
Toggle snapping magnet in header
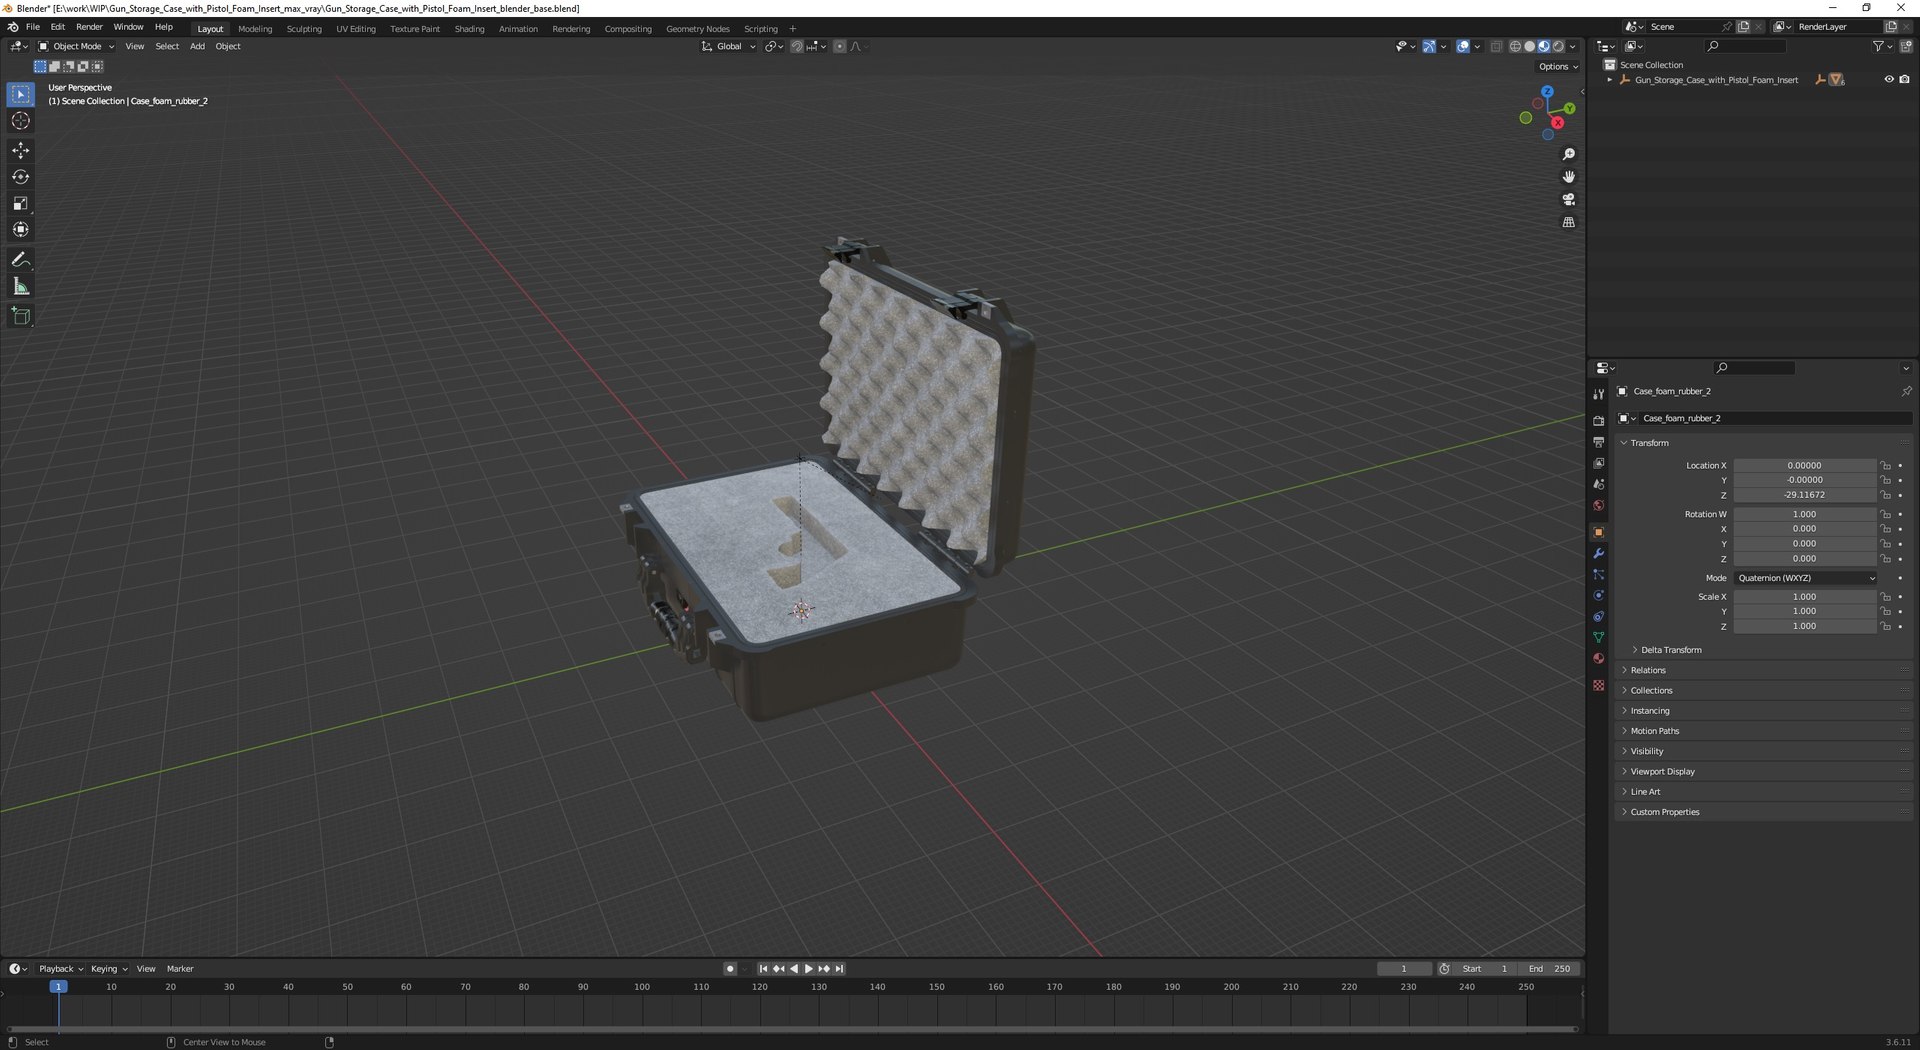click(797, 47)
